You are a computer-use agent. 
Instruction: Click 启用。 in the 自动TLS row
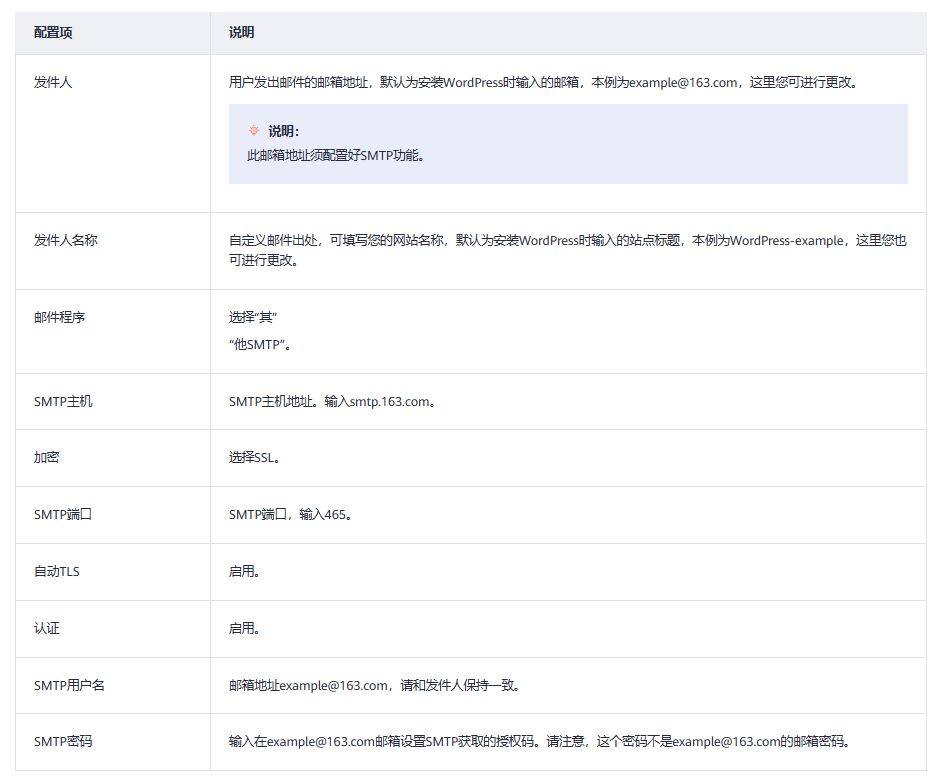(x=244, y=571)
